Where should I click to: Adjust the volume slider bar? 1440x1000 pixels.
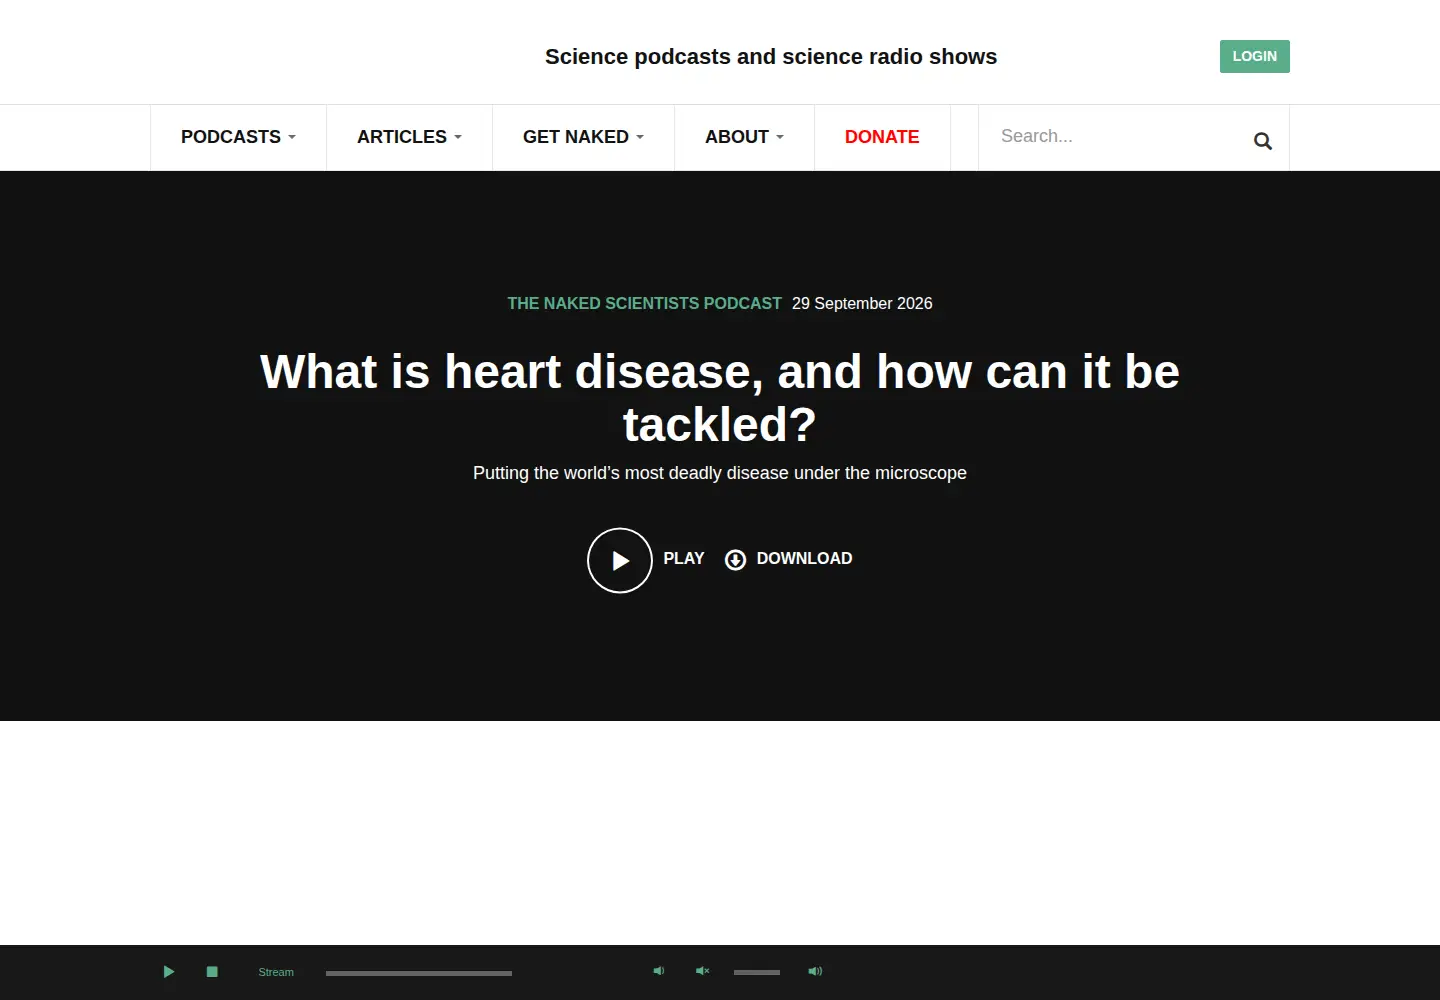click(757, 972)
